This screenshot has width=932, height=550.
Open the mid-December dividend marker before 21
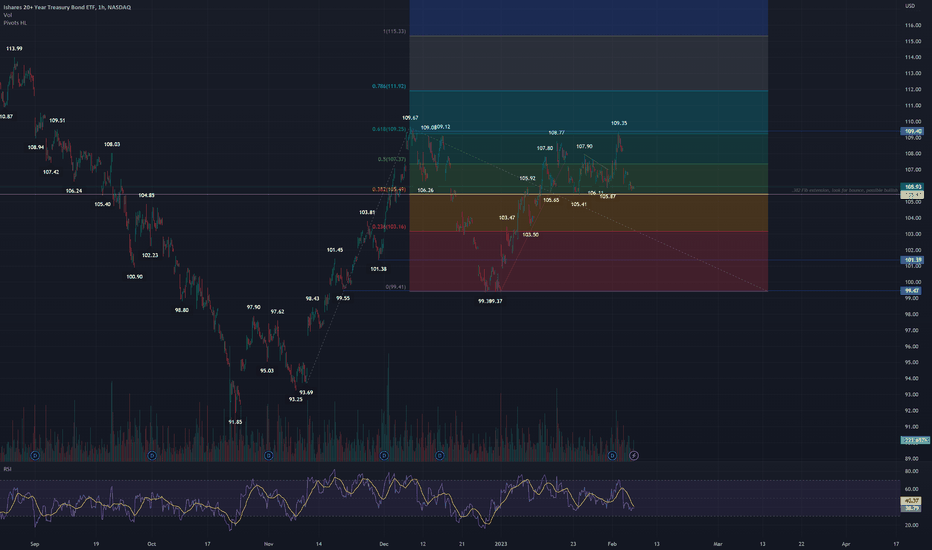pyautogui.click(x=439, y=455)
